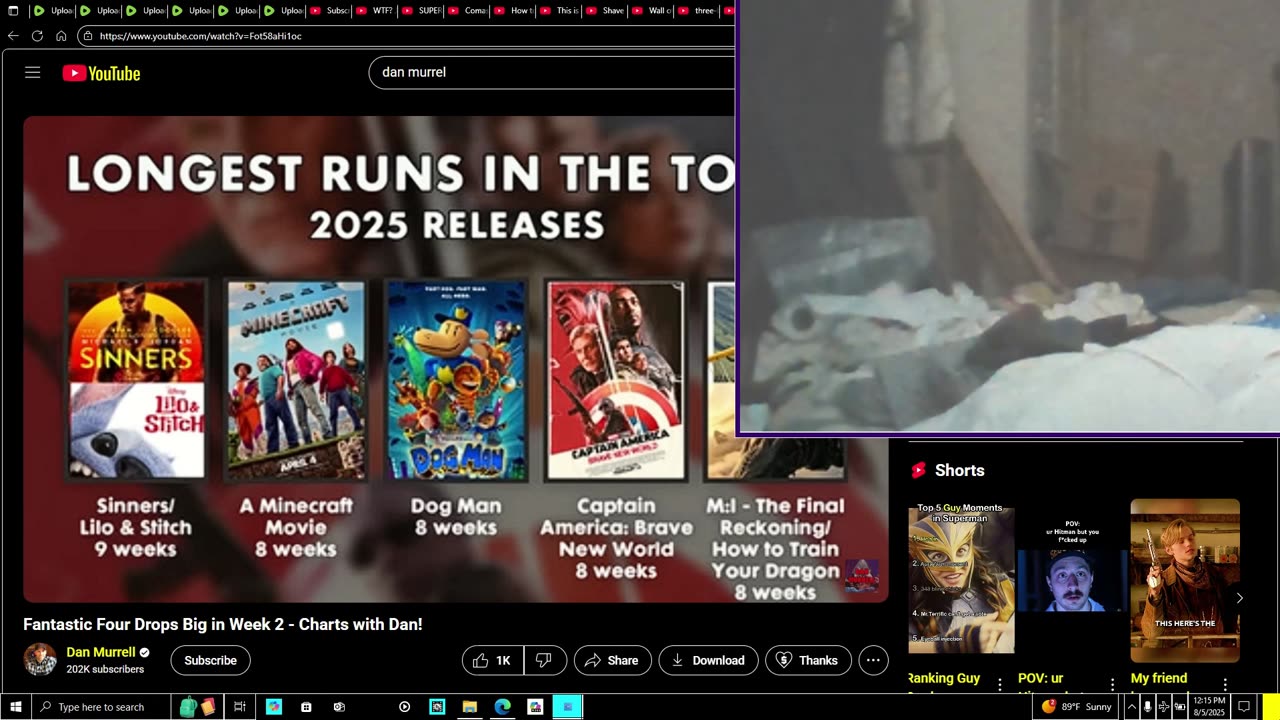The image size is (1280, 720).
Task: Click the 'My friend' short title
Action: tap(1159, 678)
